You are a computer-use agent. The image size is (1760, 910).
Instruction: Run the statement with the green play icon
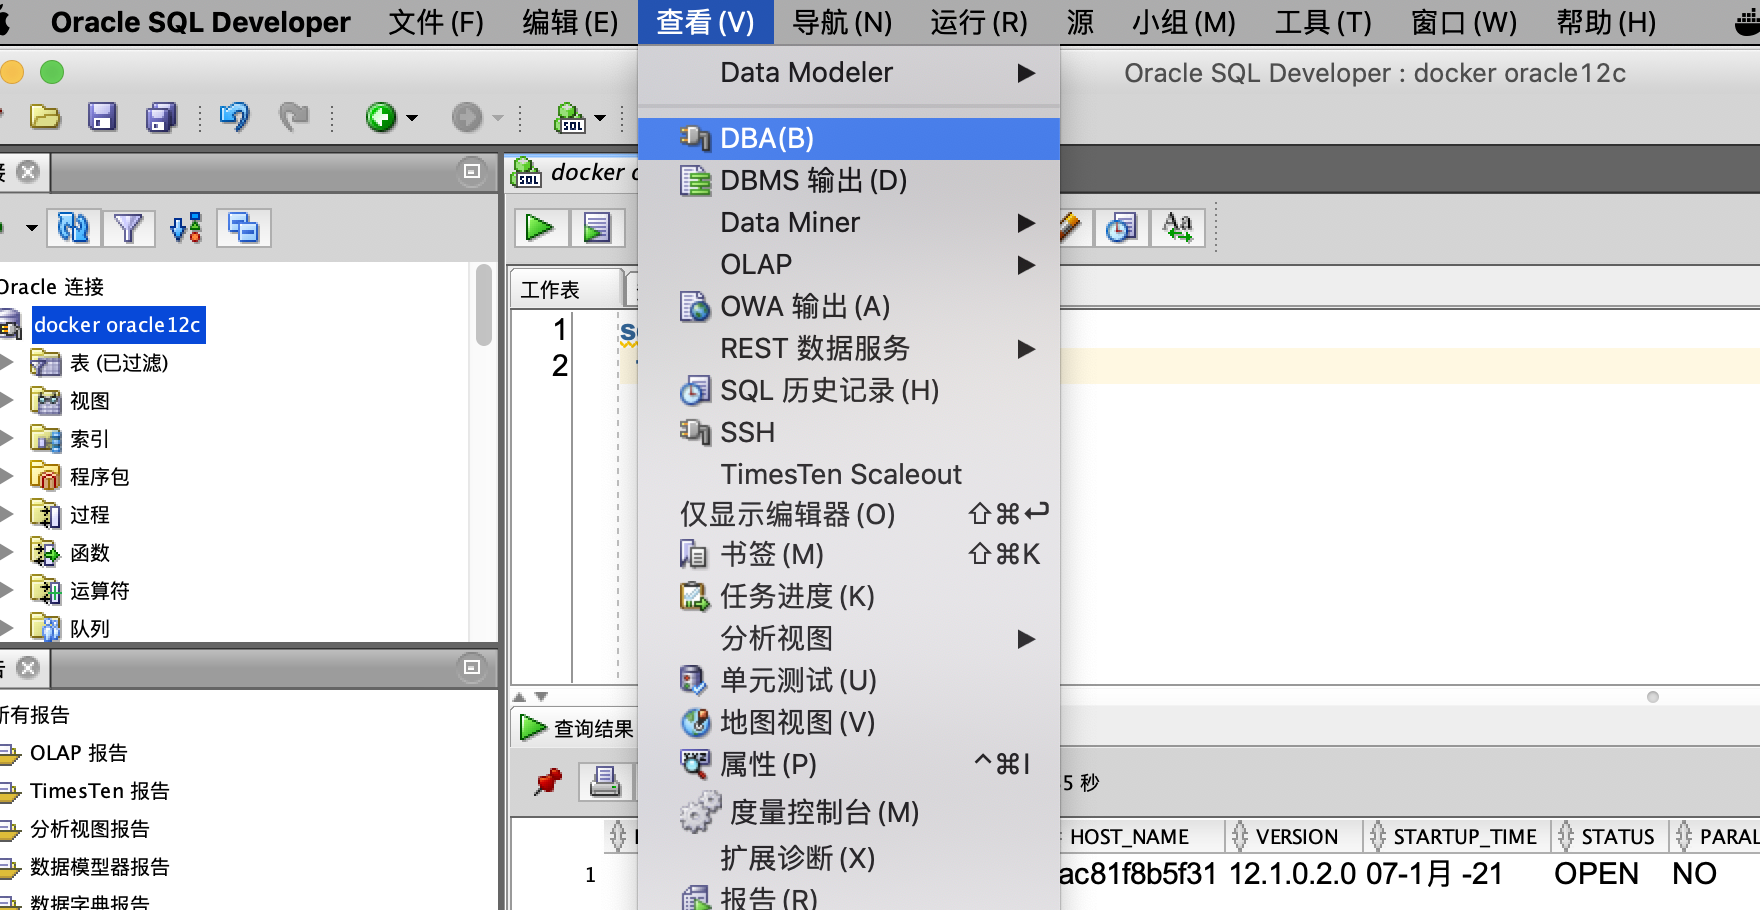click(540, 227)
